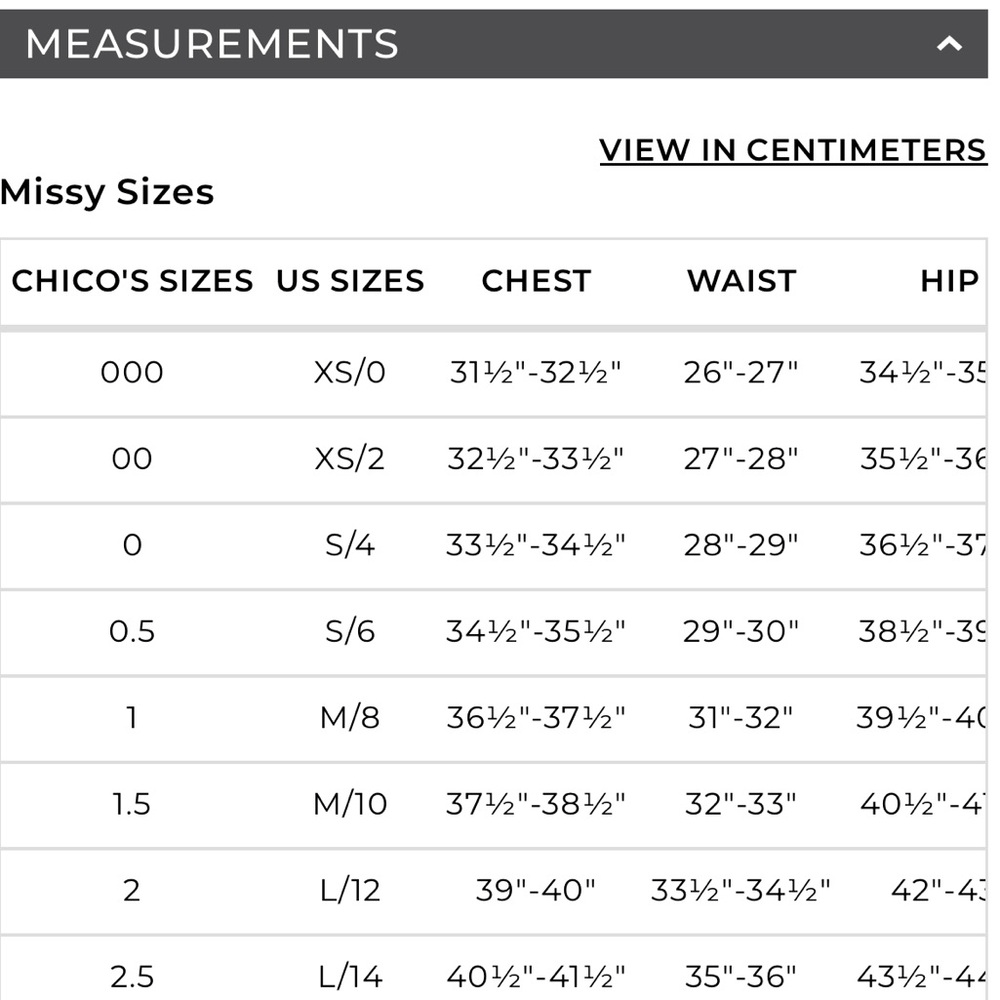Click the Chico's Sizes column header
Screen dimensions: 1000x1000
coord(132,281)
